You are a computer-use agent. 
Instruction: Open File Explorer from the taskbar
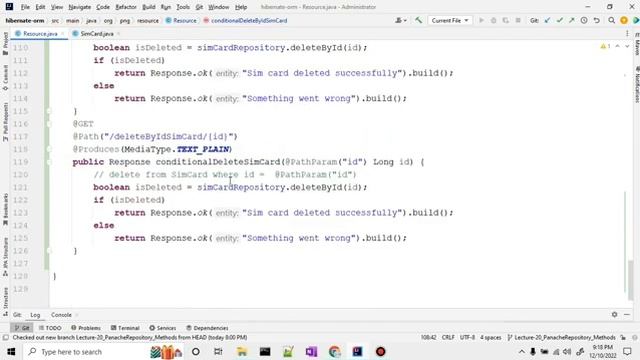[x=242, y=351]
